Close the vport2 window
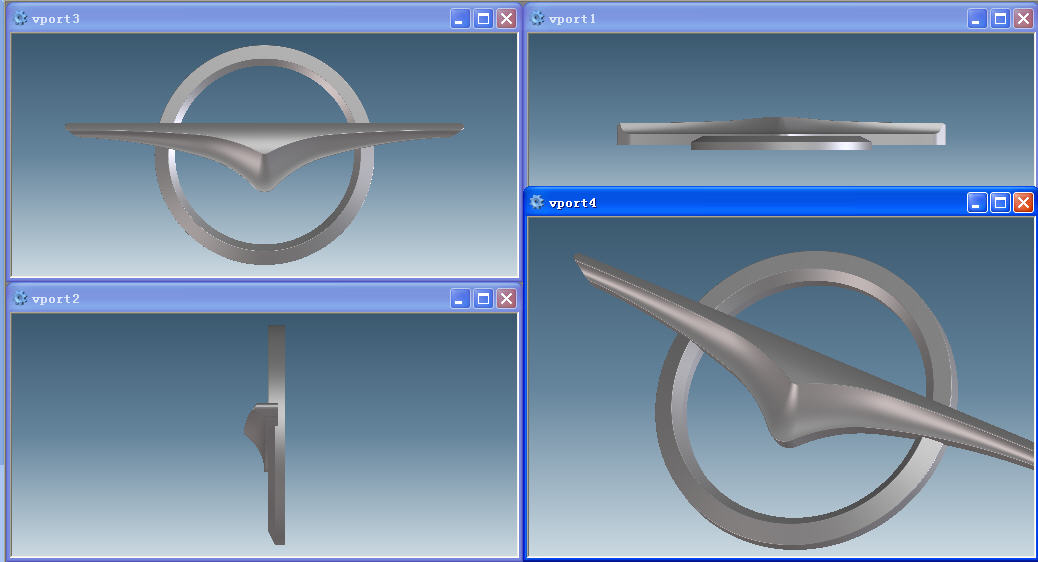The width and height of the screenshot is (1038, 562). tap(506, 299)
